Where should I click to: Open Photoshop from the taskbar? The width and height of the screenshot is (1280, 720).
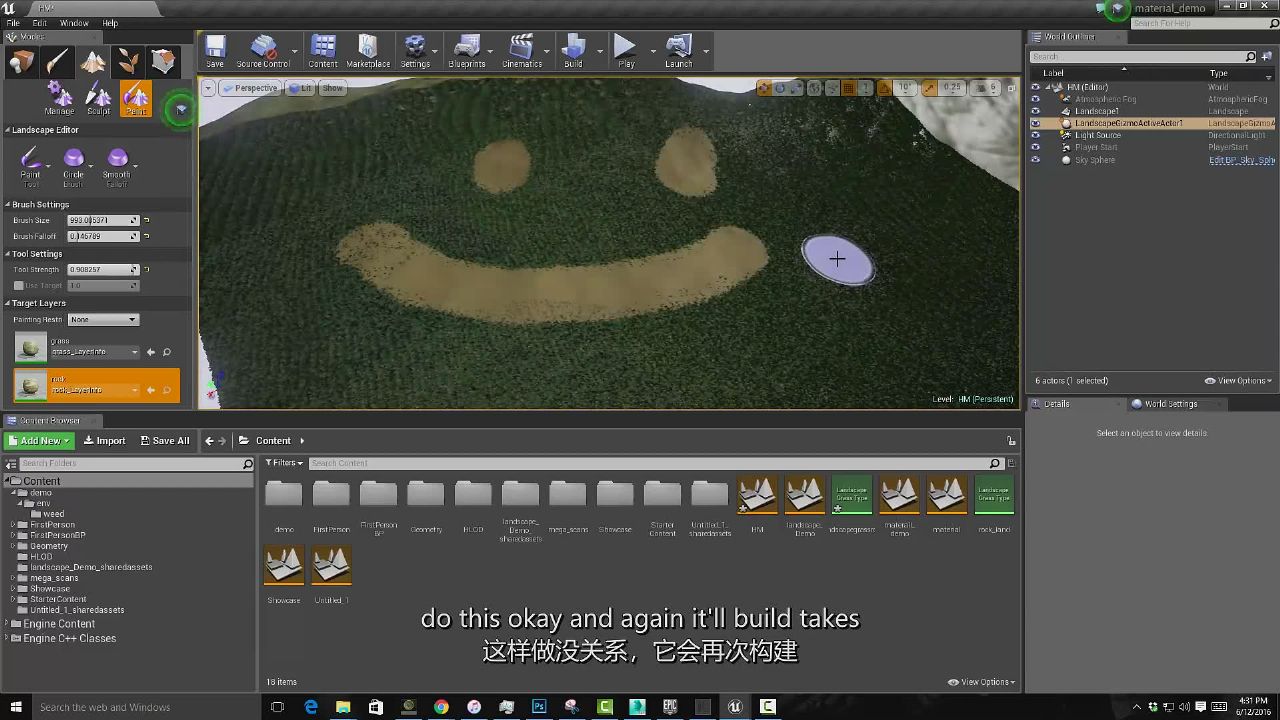pyautogui.click(x=539, y=706)
